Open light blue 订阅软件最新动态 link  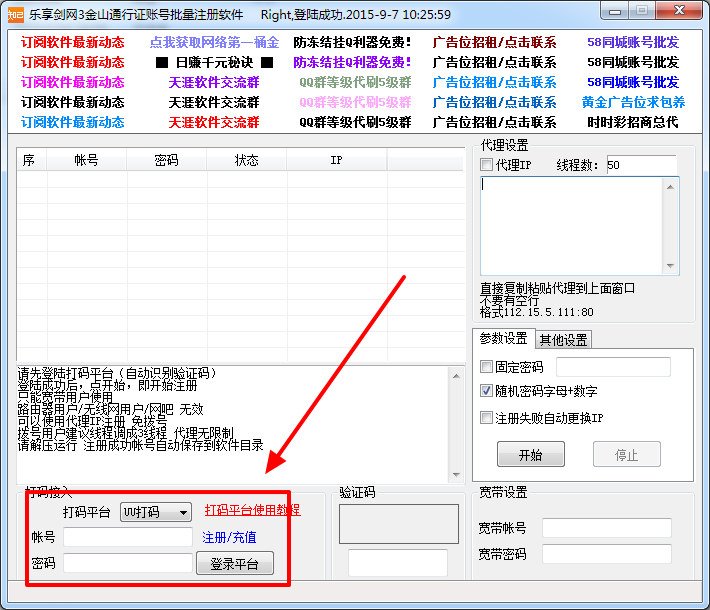coord(72,122)
